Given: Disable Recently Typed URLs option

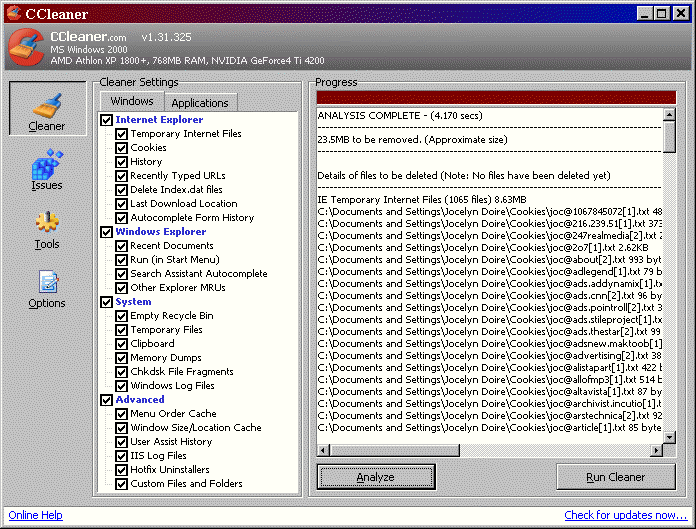Looking at the screenshot, I should (121, 176).
